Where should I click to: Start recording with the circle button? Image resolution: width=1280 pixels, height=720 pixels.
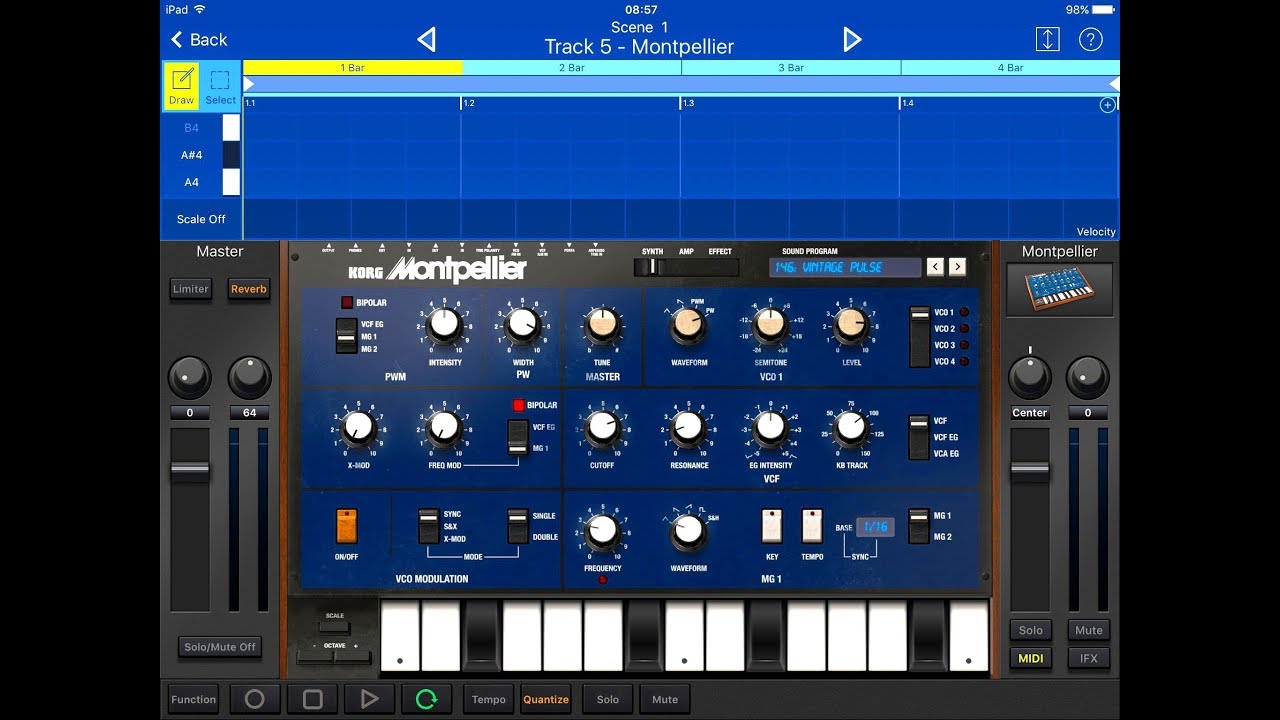[x=255, y=699]
